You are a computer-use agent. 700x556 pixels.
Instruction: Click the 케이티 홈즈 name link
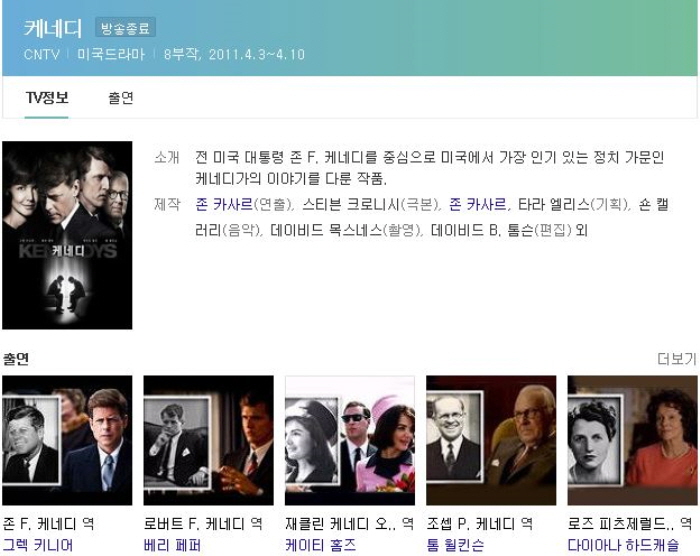tap(320, 545)
